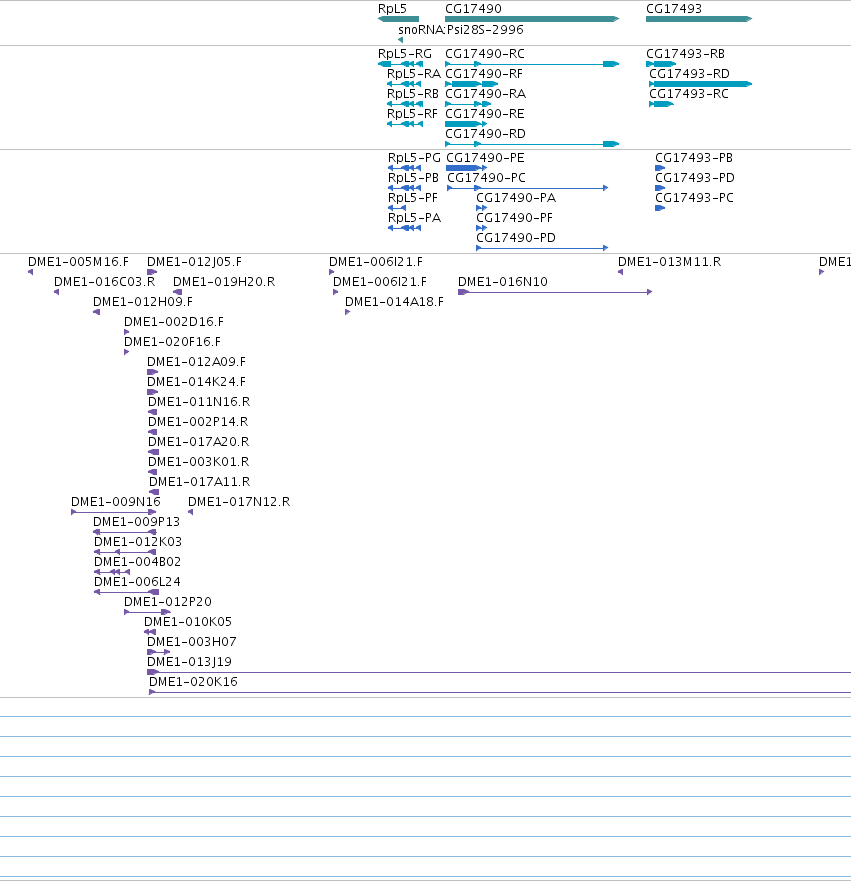Select feature DME1-011N16.R
The height and width of the screenshot is (881, 851).
tap(199, 402)
